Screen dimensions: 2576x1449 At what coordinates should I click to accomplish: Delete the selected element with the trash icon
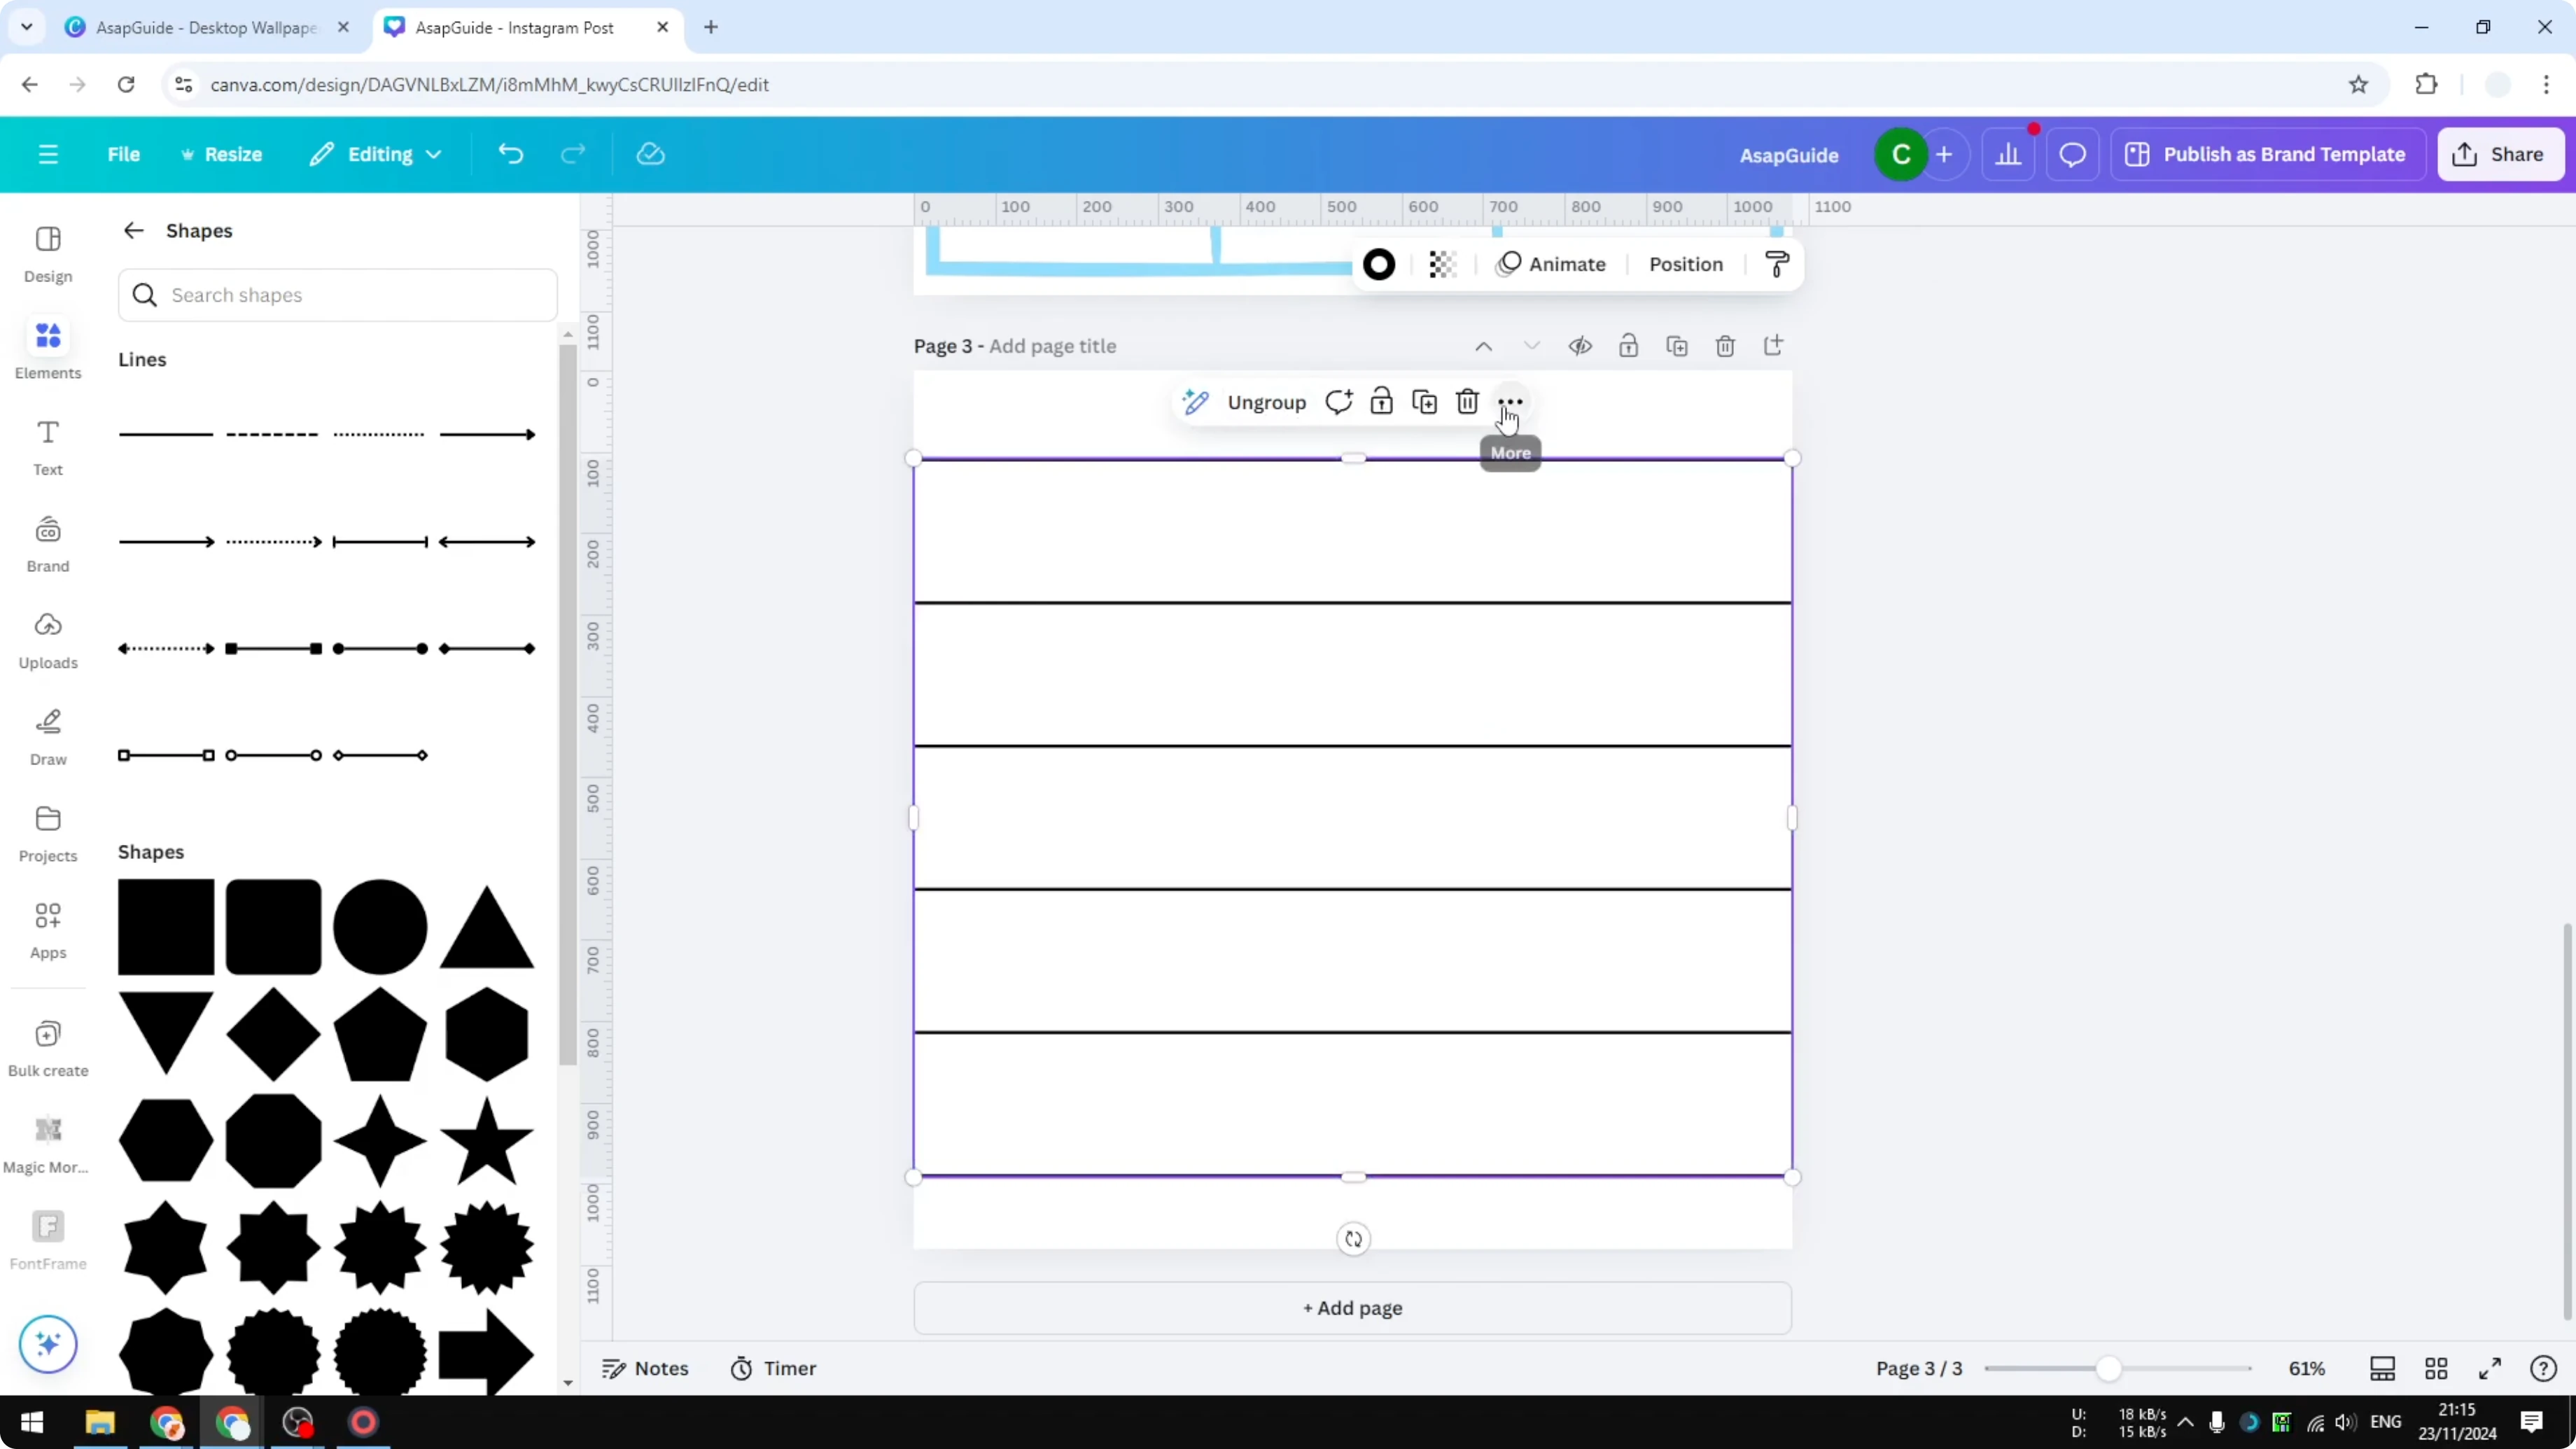(1467, 401)
